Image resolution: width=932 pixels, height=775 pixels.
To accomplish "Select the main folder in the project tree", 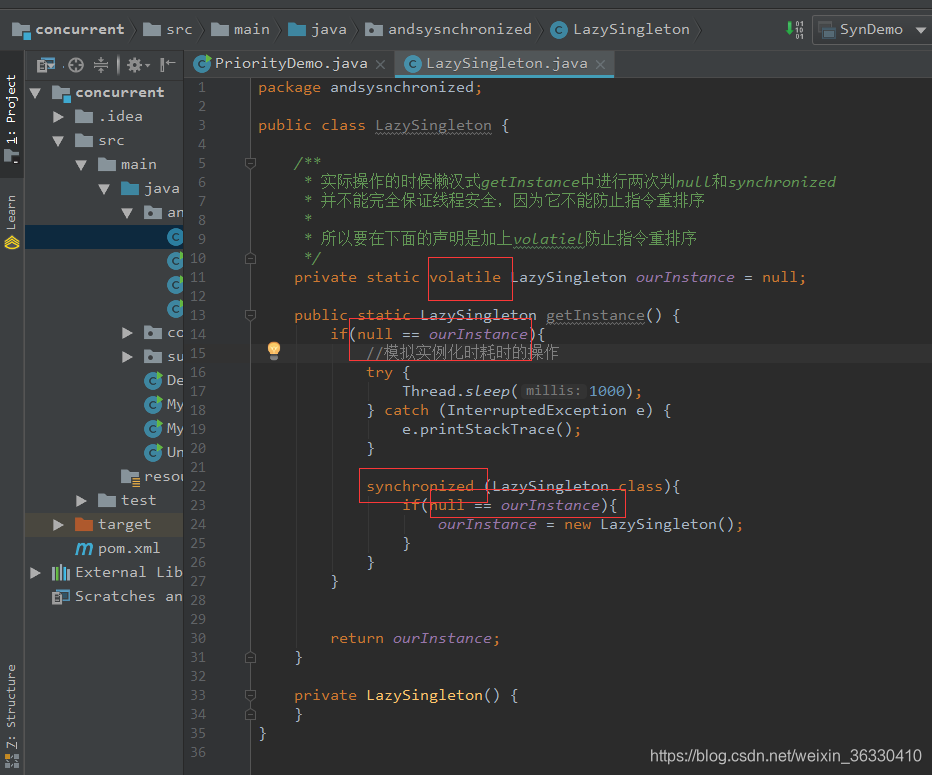I will [127, 165].
